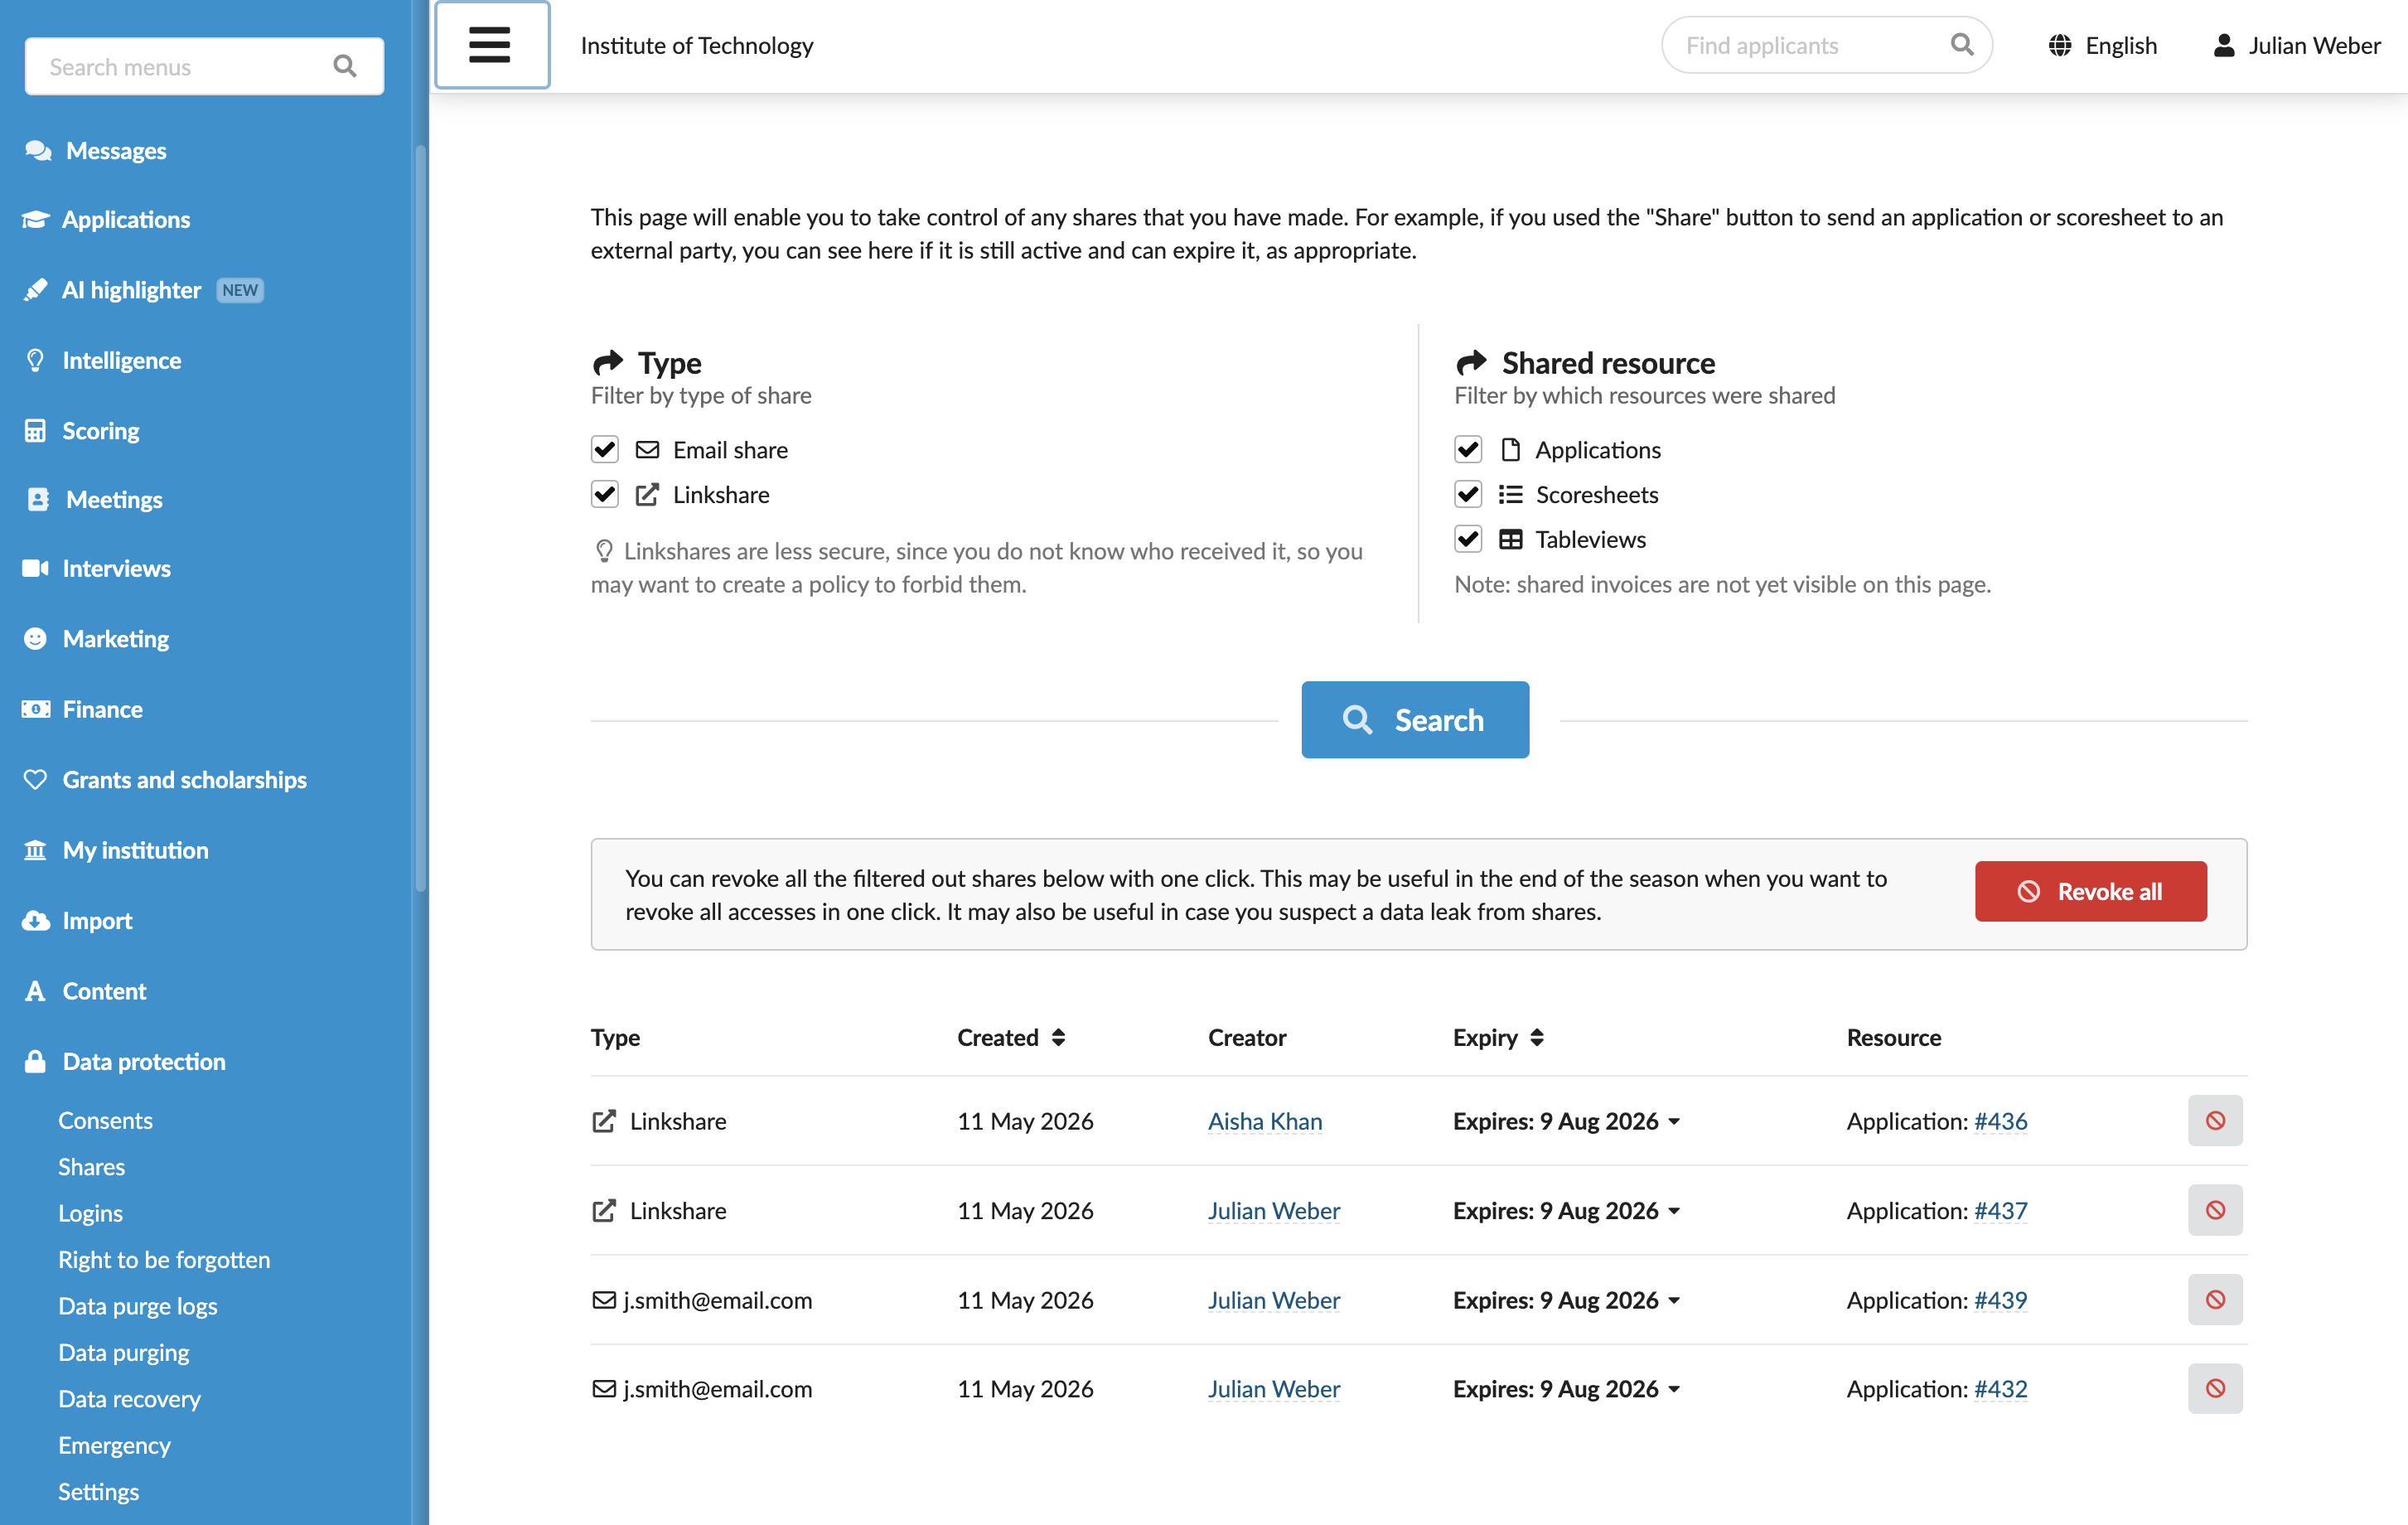The width and height of the screenshot is (2408, 1525).
Task: Click the Find applicants search icon
Action: (x=1962, y=45)
